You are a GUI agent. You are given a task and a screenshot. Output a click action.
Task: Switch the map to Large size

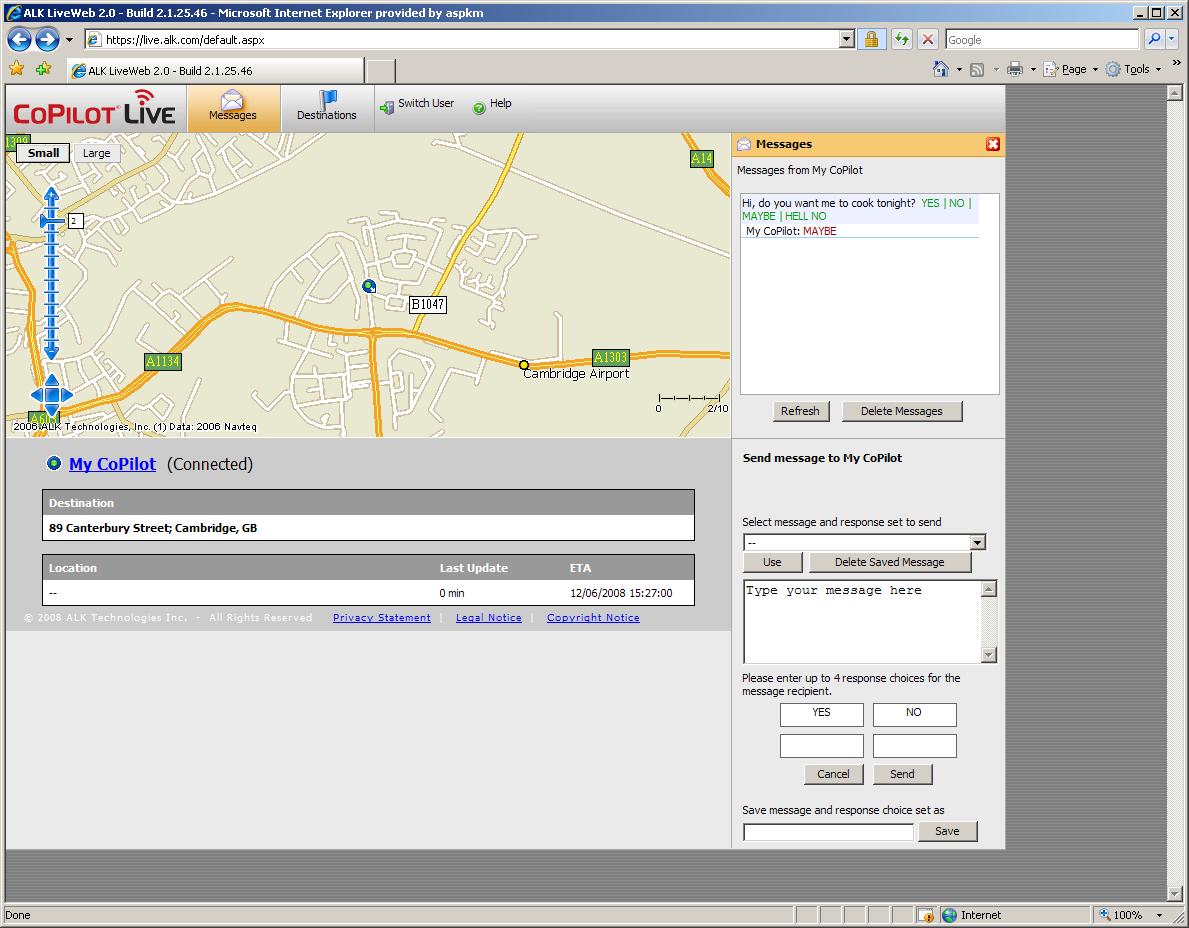click(x=96, y=153)
